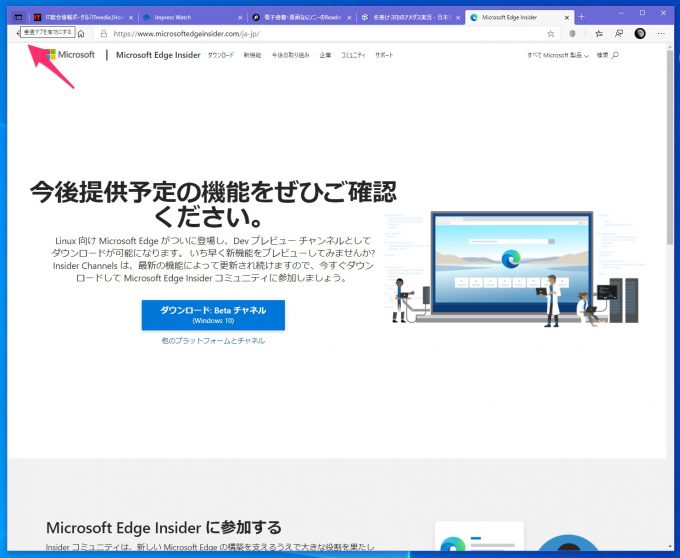Screen dimensions: 680x558
Task: Open the Microsoft Edge Insider home link
Action: coord(158,55)
